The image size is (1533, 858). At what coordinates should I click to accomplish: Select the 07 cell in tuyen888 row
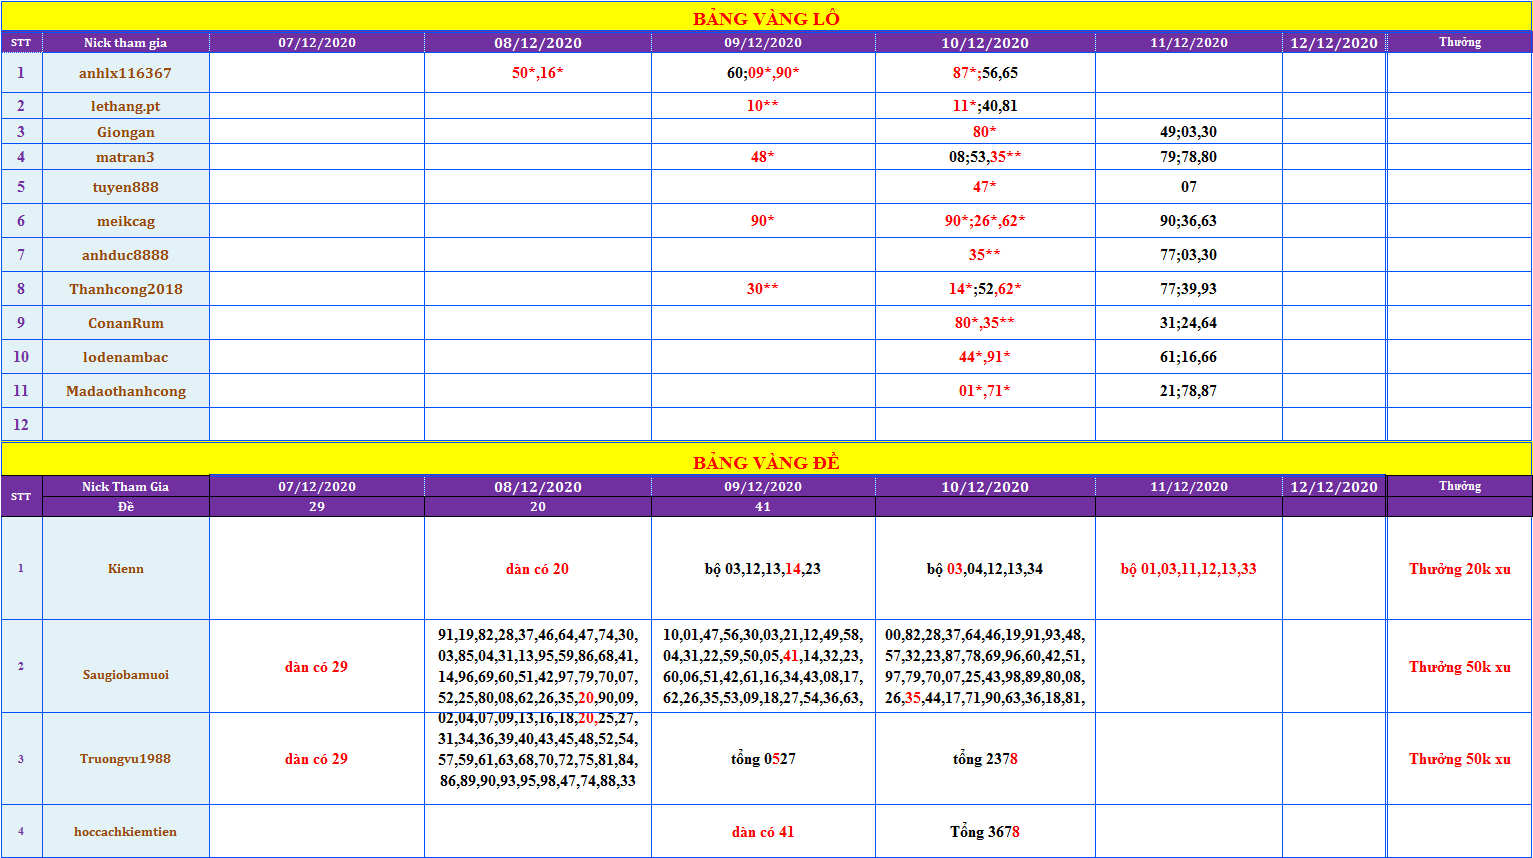click(x=1189, y=186)
